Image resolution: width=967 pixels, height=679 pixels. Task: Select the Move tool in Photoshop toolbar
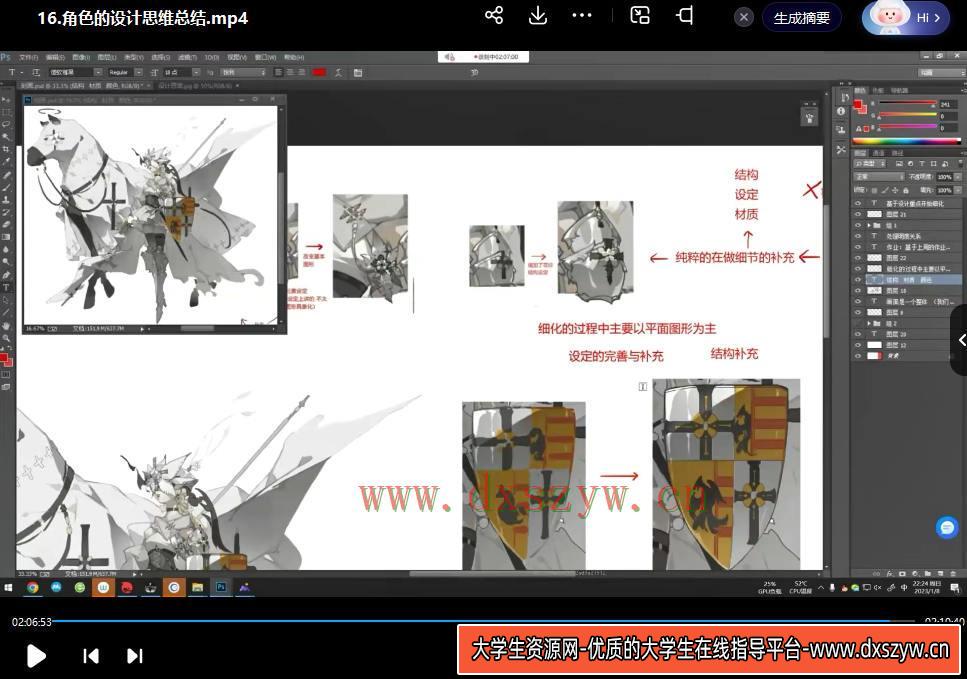[x=6, y=99]
